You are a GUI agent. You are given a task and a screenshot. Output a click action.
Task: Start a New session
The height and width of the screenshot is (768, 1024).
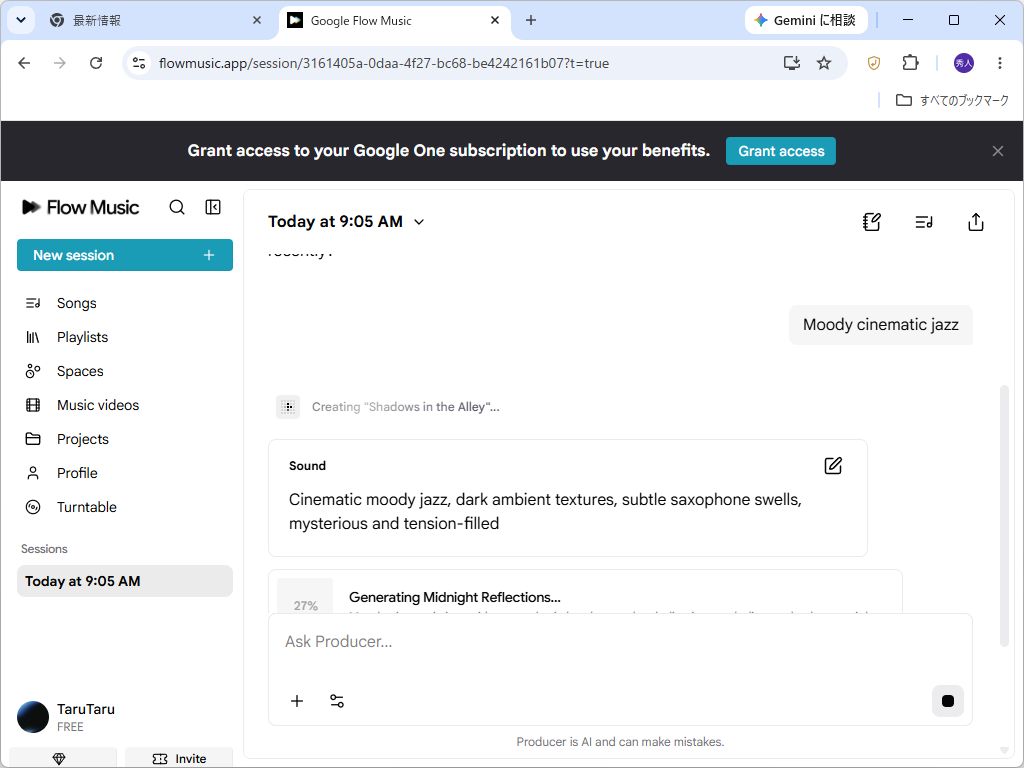tap(125, 255)
